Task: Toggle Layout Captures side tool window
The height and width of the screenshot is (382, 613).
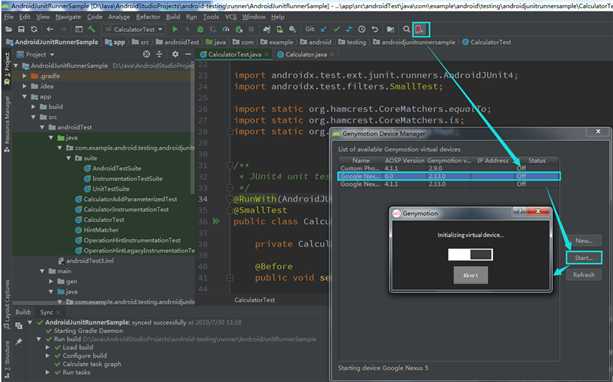Action: tap(7, 305)
